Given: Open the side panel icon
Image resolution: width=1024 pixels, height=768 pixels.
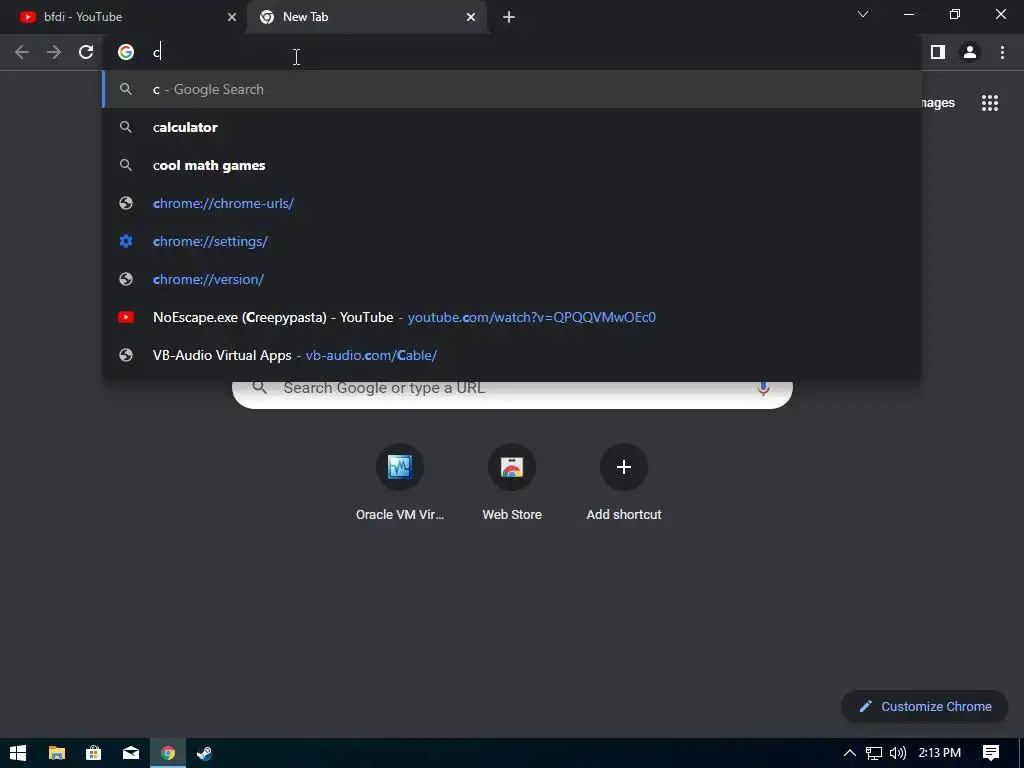Looking at the screenshot, I should pyautogui.click(x=938, y=52).
